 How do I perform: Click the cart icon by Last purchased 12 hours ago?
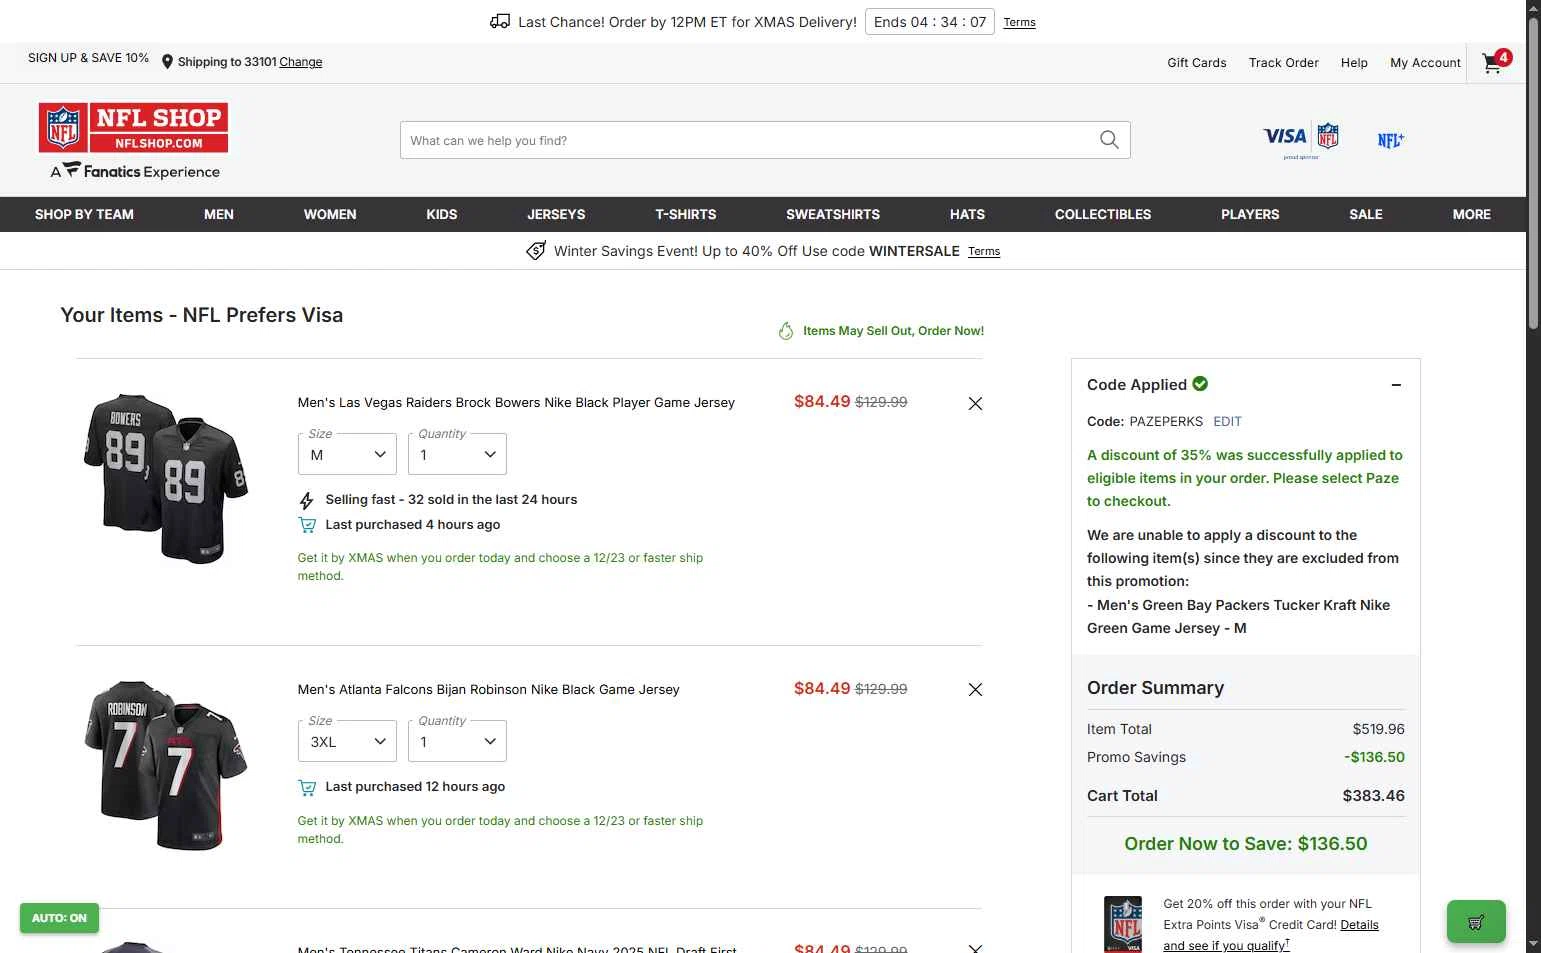tap(307, 787)
